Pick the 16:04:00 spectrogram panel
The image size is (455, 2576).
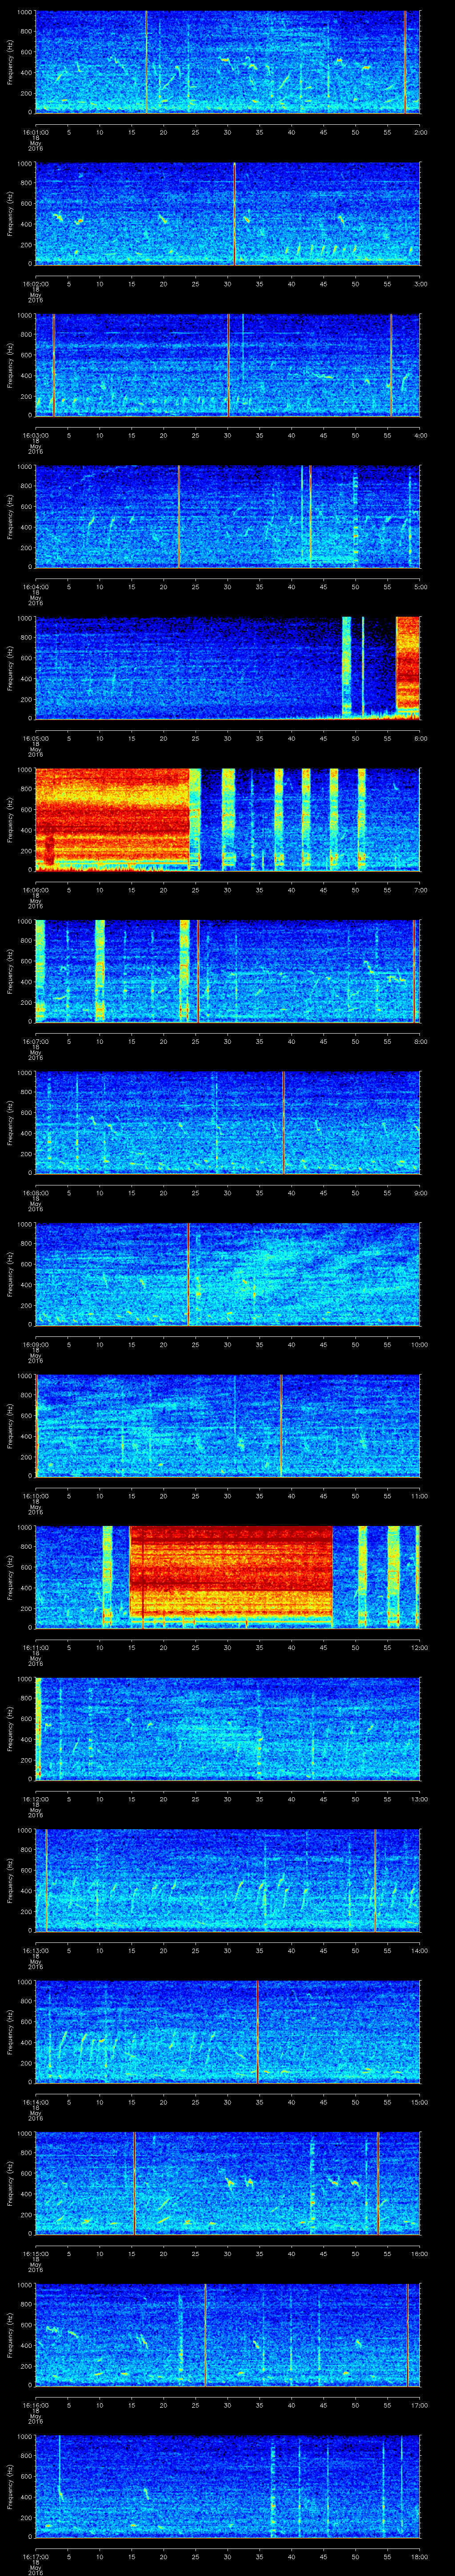pos(227,516)
